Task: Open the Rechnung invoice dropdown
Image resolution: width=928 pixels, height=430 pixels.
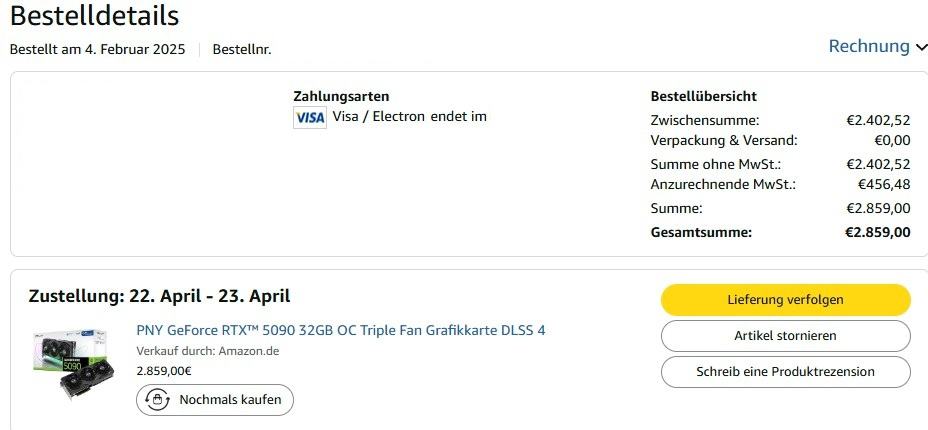Action: click(869, 46)
